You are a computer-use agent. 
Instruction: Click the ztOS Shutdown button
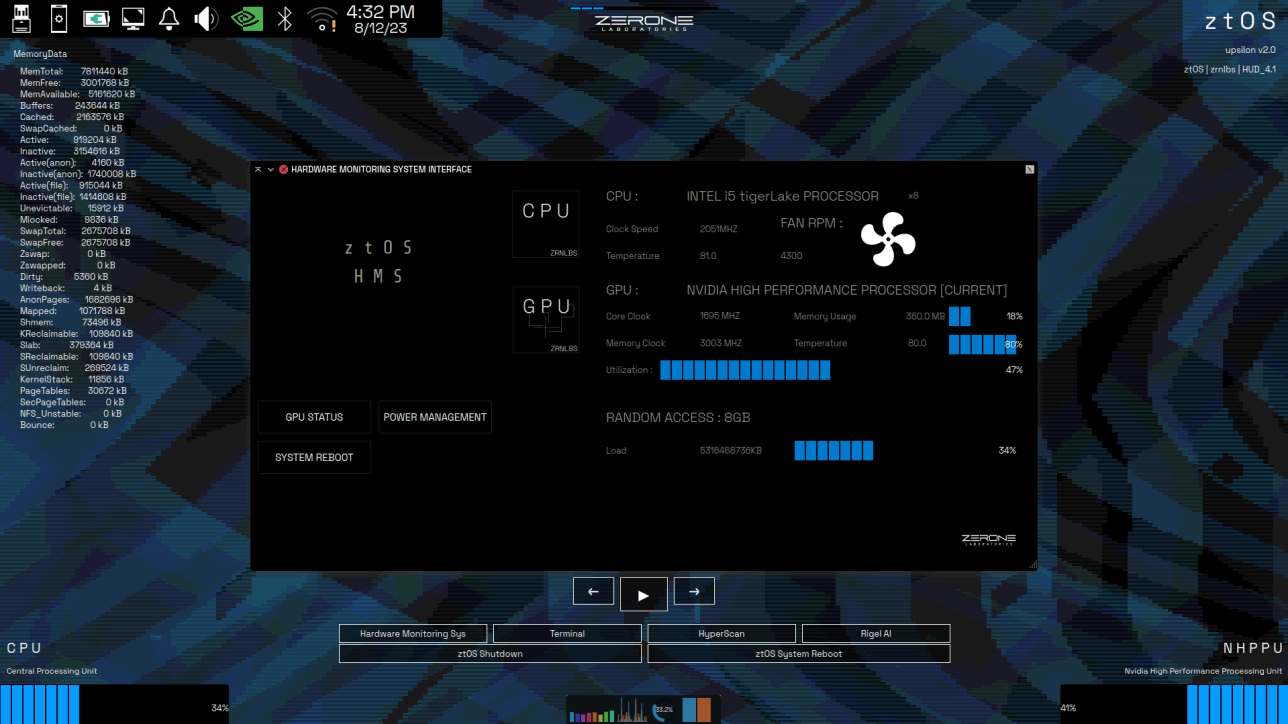pos(490,654)
